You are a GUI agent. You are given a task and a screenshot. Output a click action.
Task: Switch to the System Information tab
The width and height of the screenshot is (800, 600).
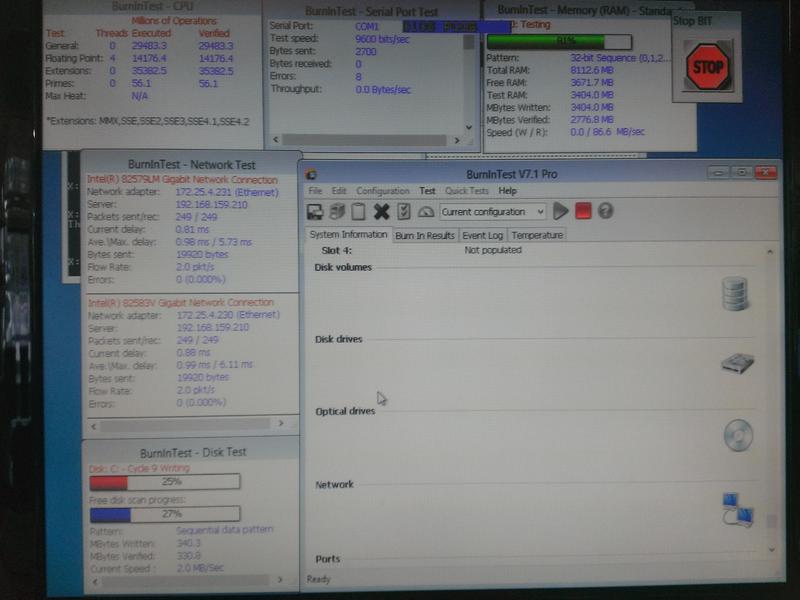(x=348, y=234)
